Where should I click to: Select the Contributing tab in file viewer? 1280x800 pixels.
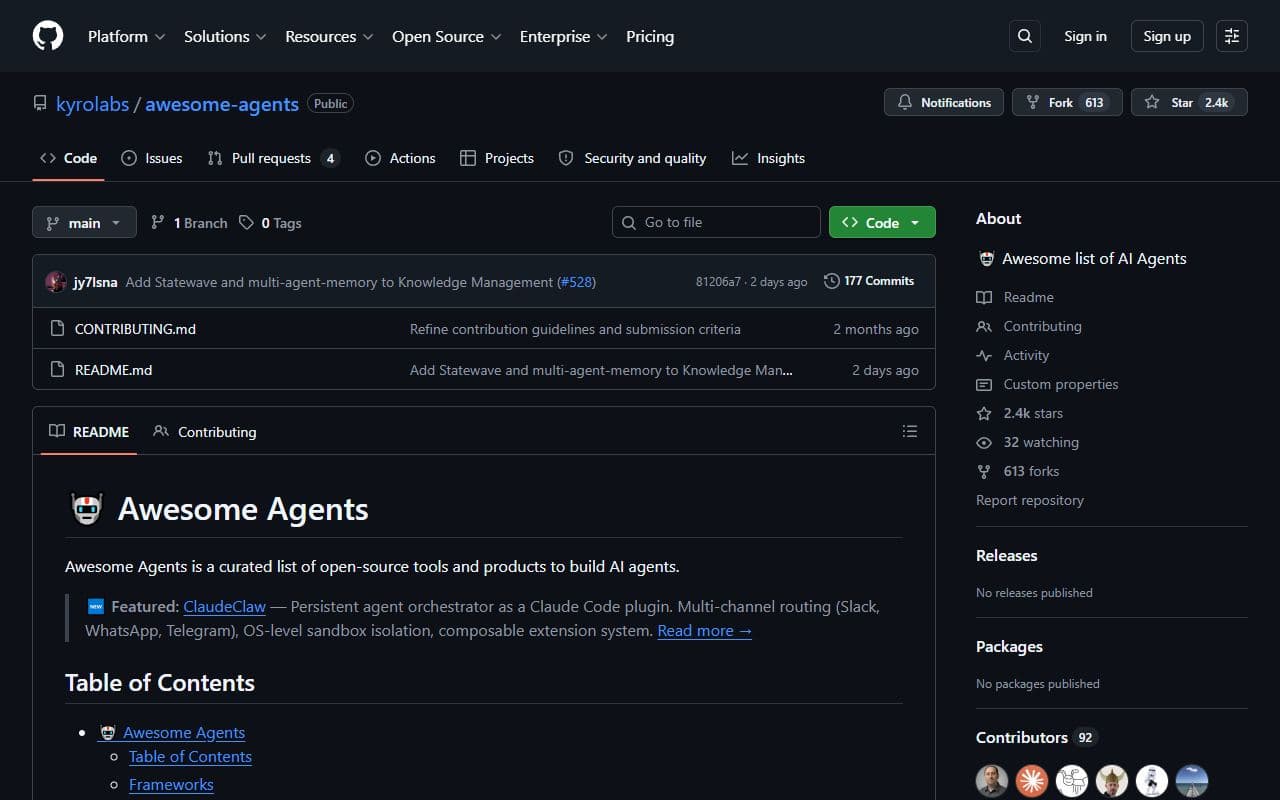(205, 432)
